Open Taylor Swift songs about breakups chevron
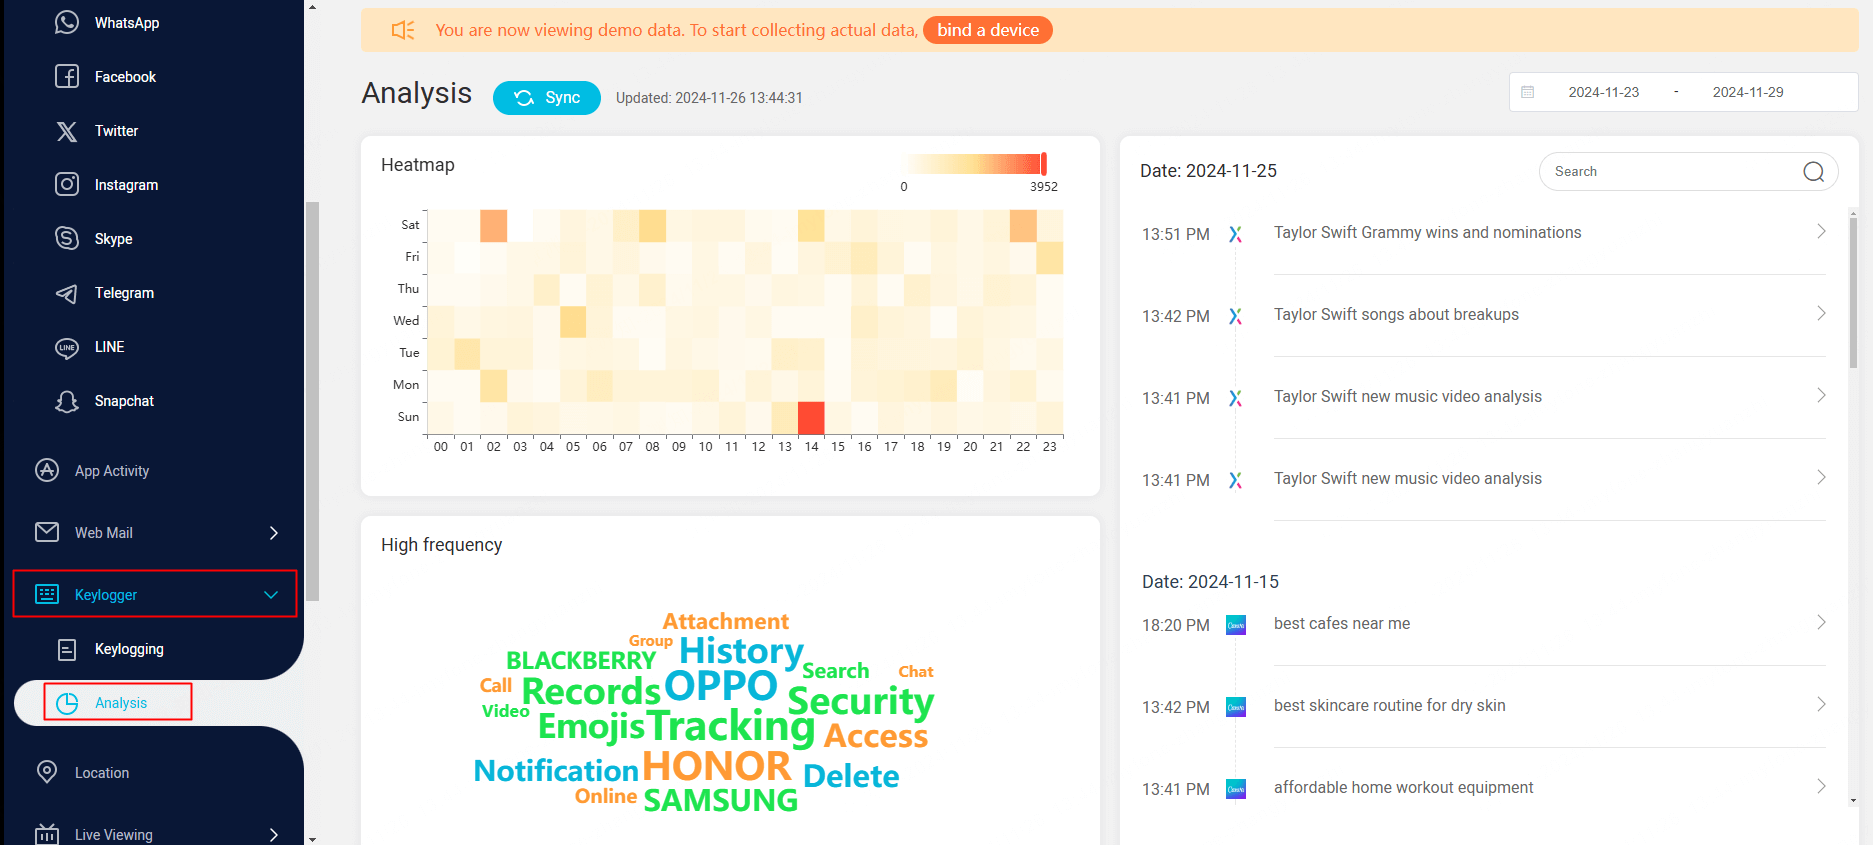The width and height of the screenshot is (1873, 845). tap(1821, 313)
